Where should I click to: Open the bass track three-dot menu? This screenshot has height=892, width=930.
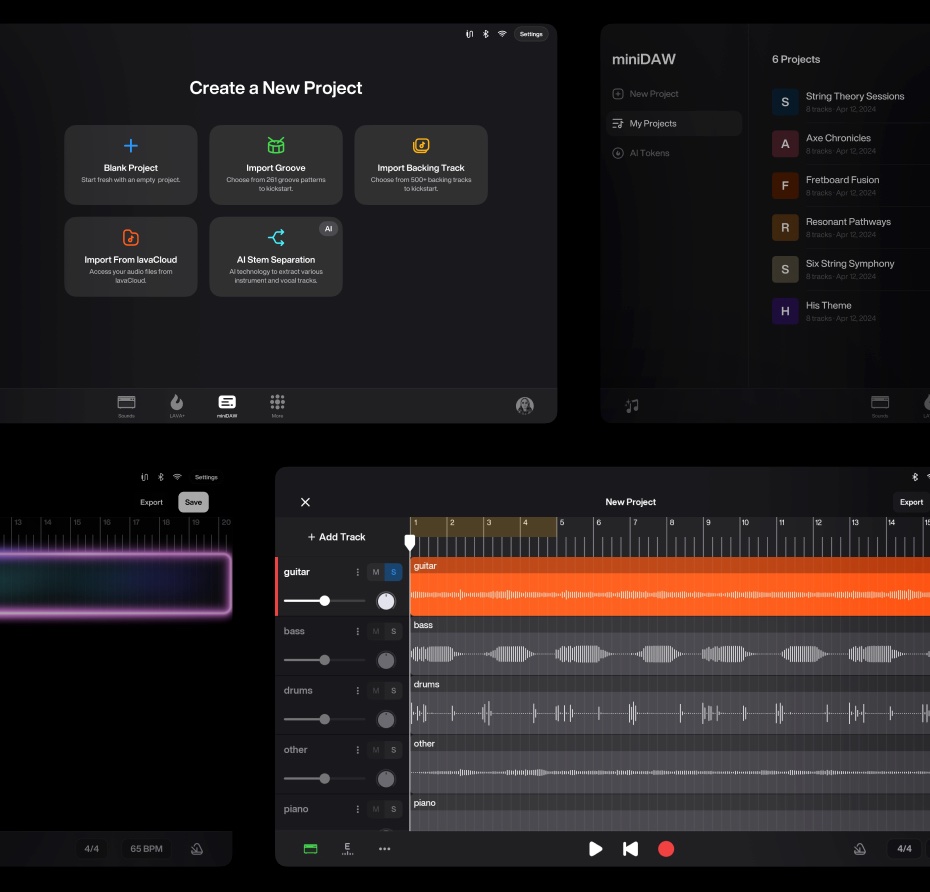click(x=358, y=632)
